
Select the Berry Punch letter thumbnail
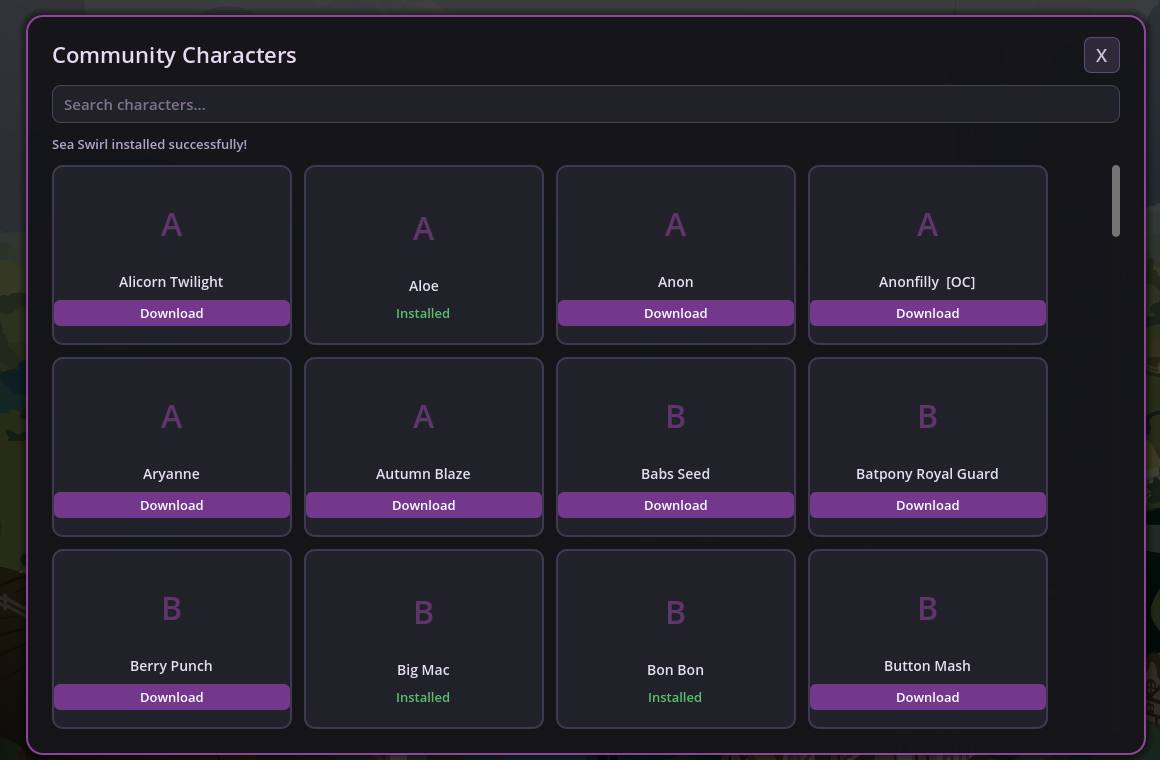[x=172, y=609]
